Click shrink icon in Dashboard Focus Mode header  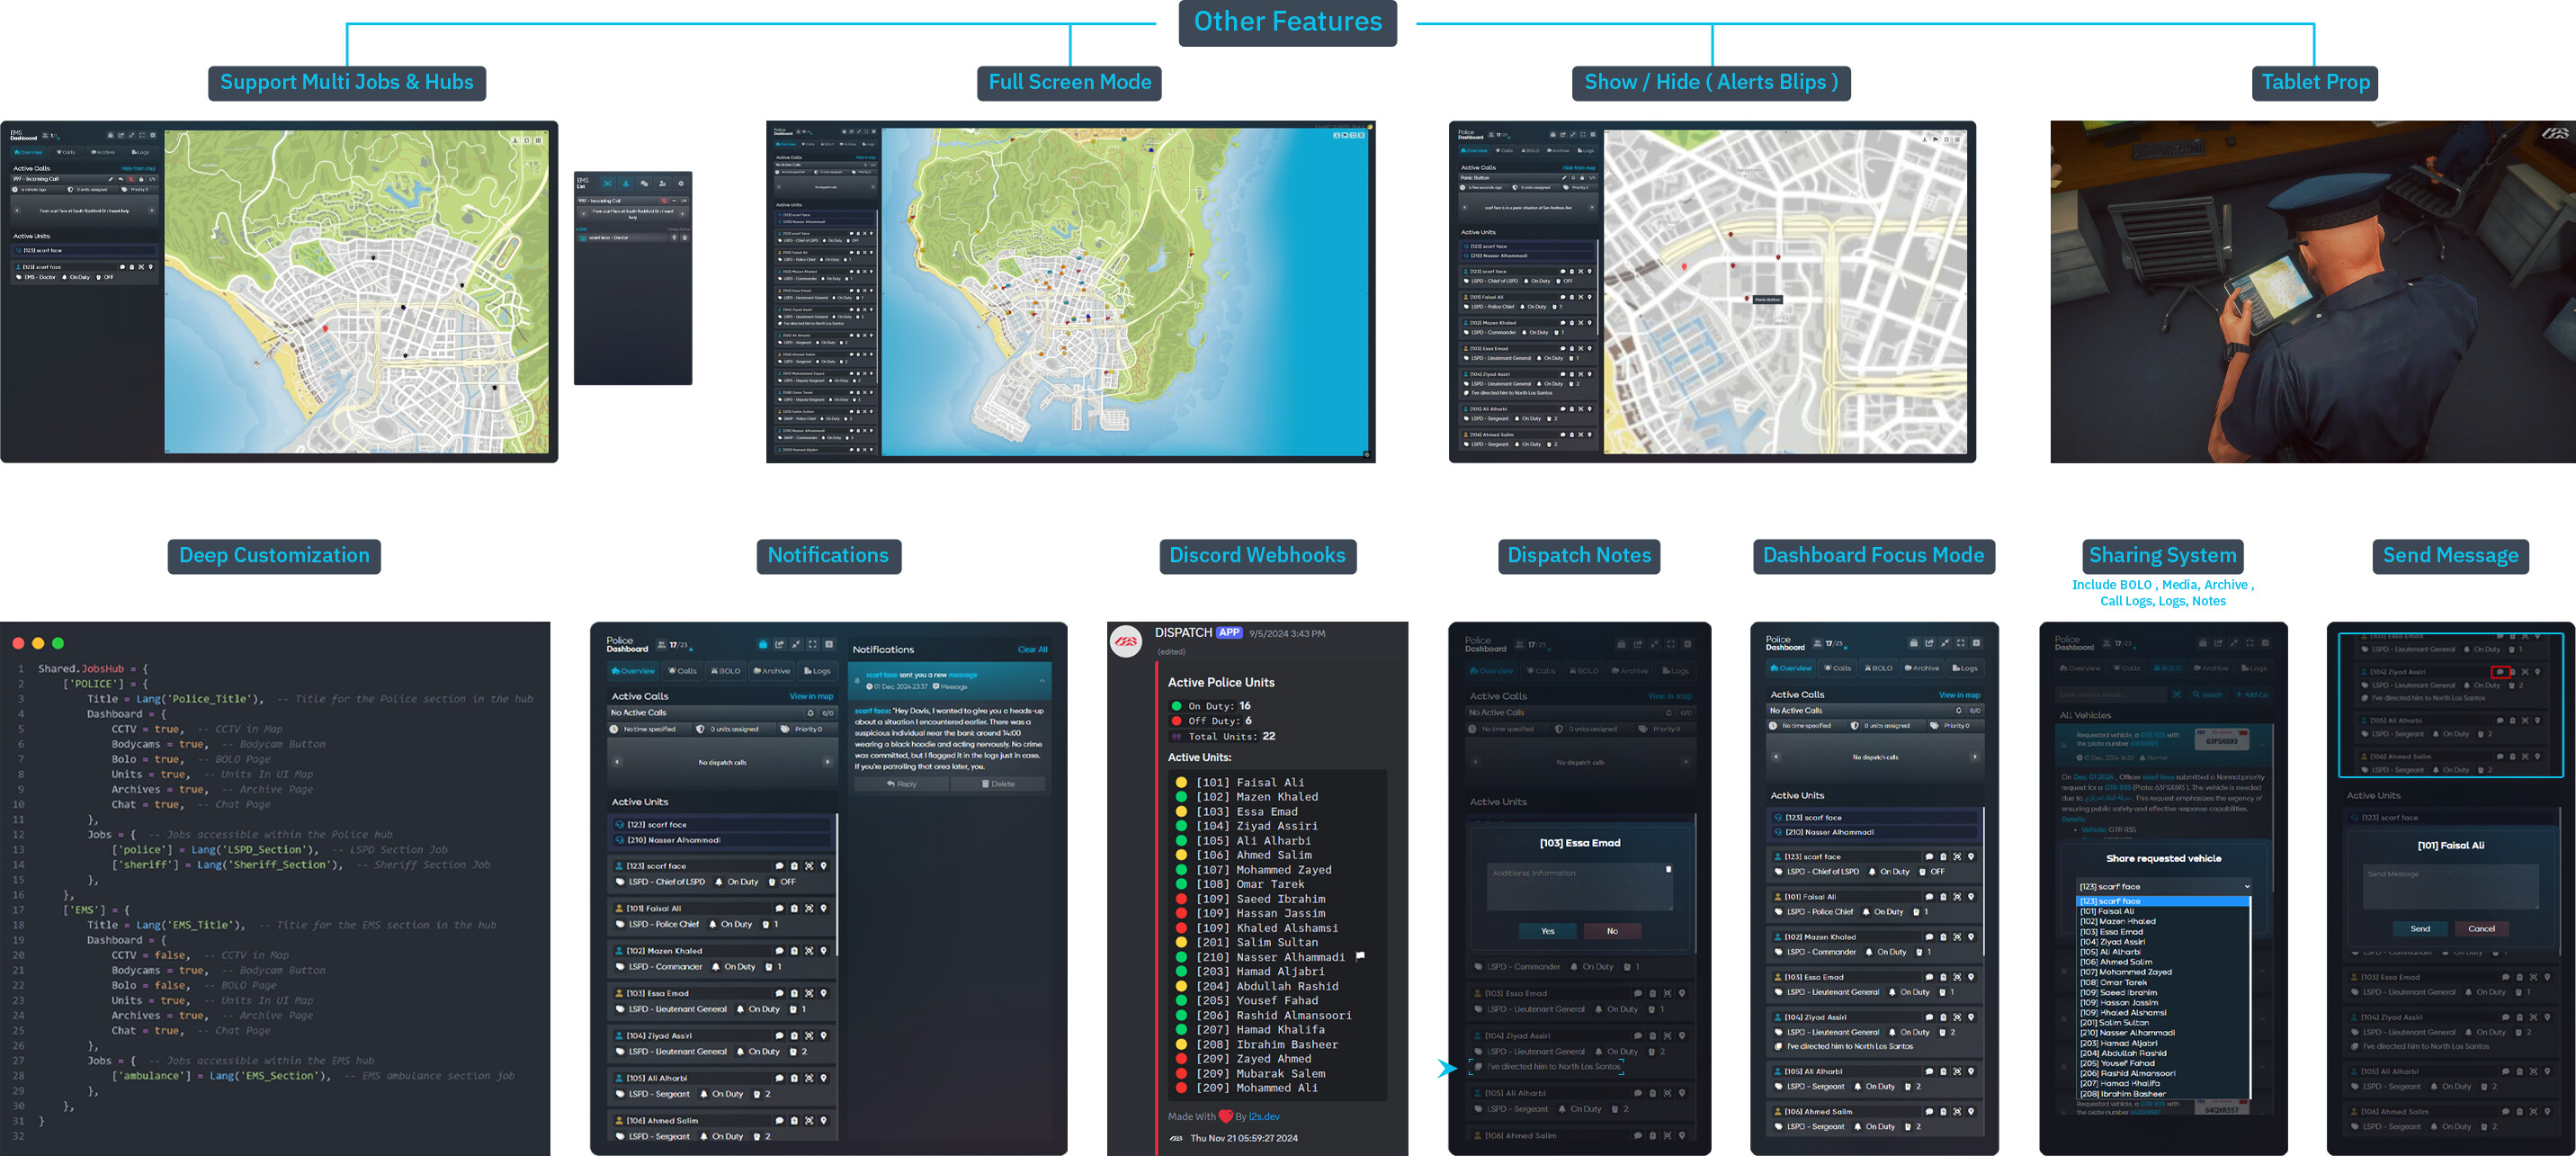[1945, 643]
